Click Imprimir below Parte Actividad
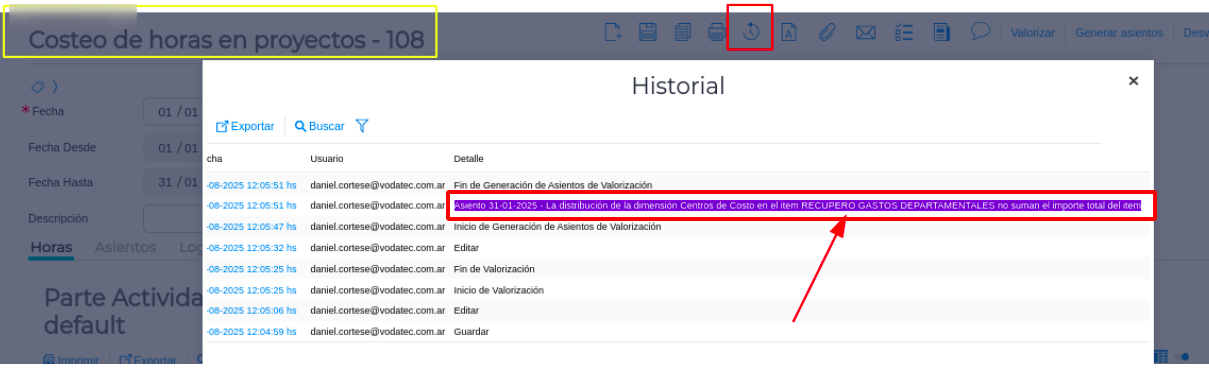The image size is (1209, 377). click(x=71, y=360)
